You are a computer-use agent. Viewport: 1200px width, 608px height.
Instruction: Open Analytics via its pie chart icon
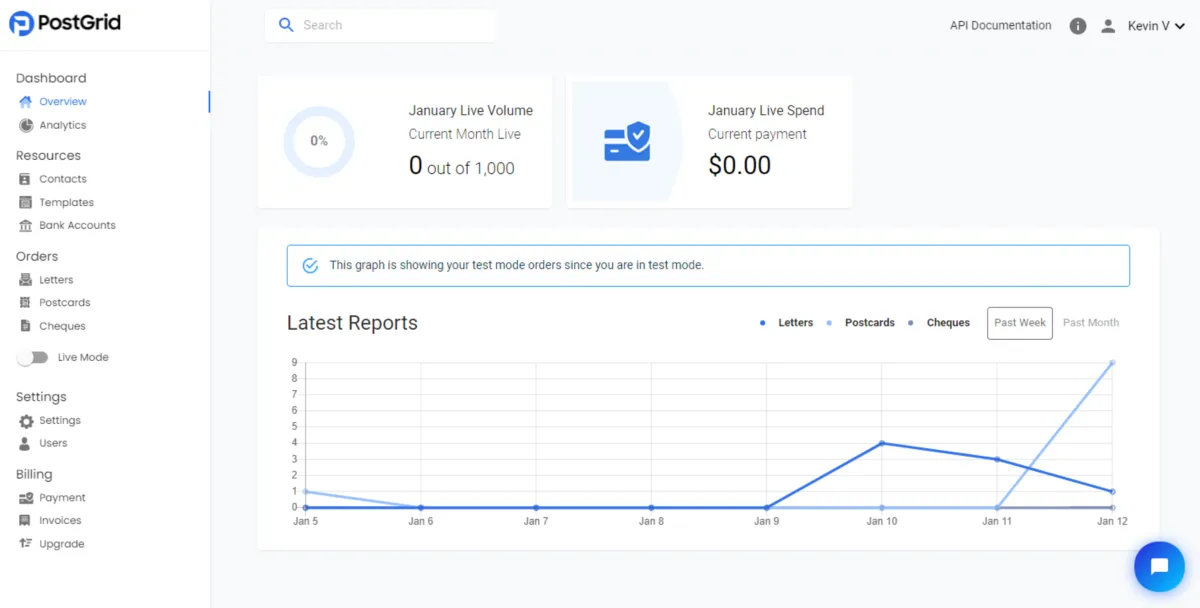pos(26,125)
